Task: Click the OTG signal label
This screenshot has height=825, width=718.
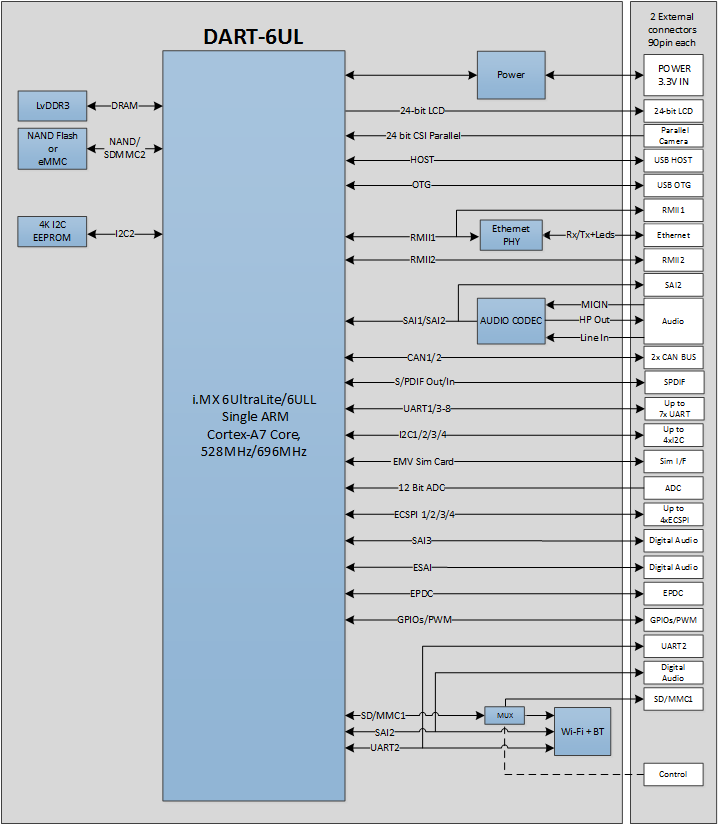Action: 421,185
